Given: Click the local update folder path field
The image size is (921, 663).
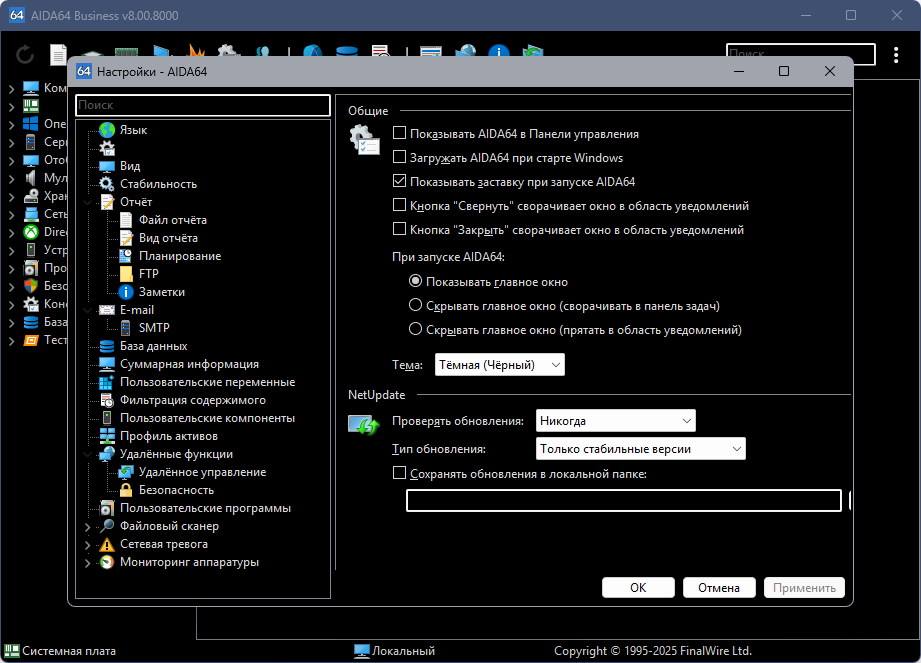Looking at the screenshot, I should pyautogui.click(x=624, y=500).
